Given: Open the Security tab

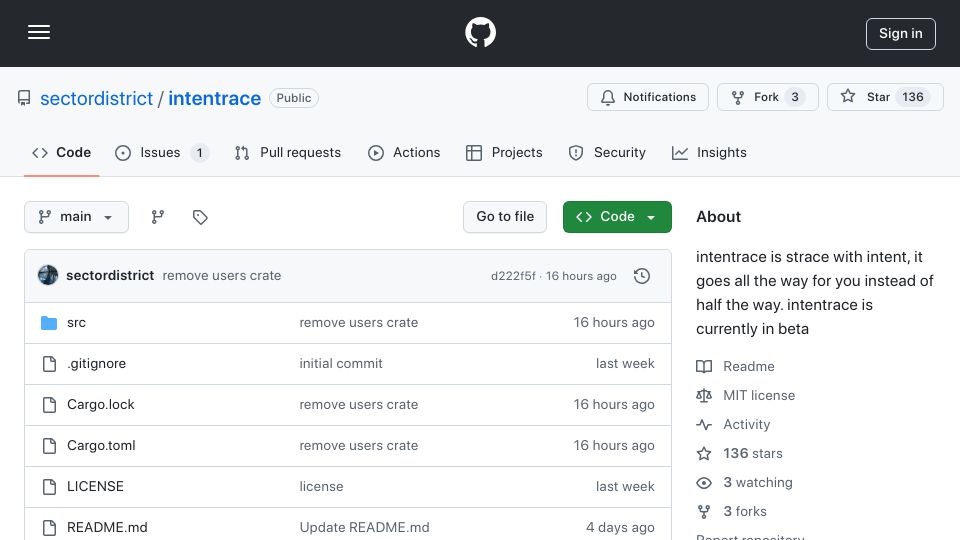Looking at the screenshot, I should coord(607,152).
